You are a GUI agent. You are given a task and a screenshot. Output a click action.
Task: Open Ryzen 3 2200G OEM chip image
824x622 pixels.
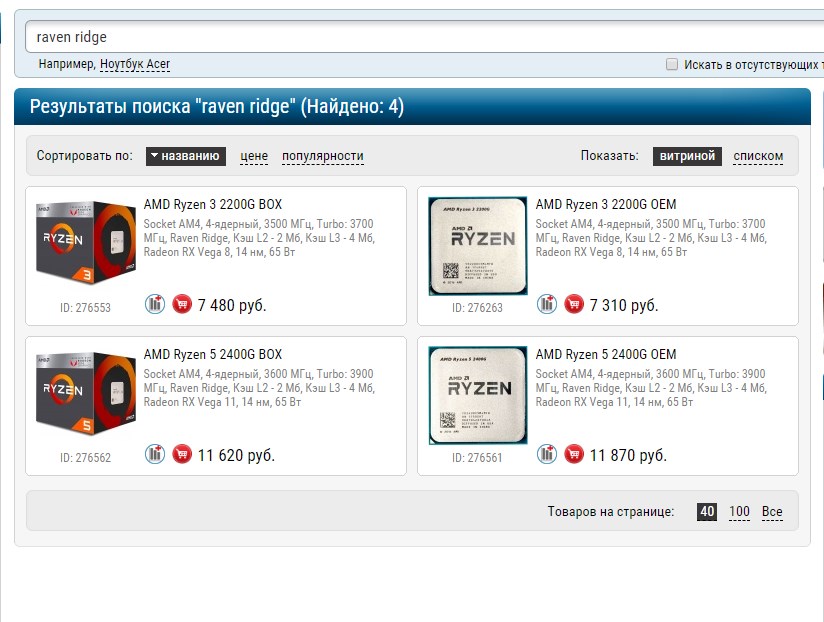pyautogui.click(x=478, y=246)
